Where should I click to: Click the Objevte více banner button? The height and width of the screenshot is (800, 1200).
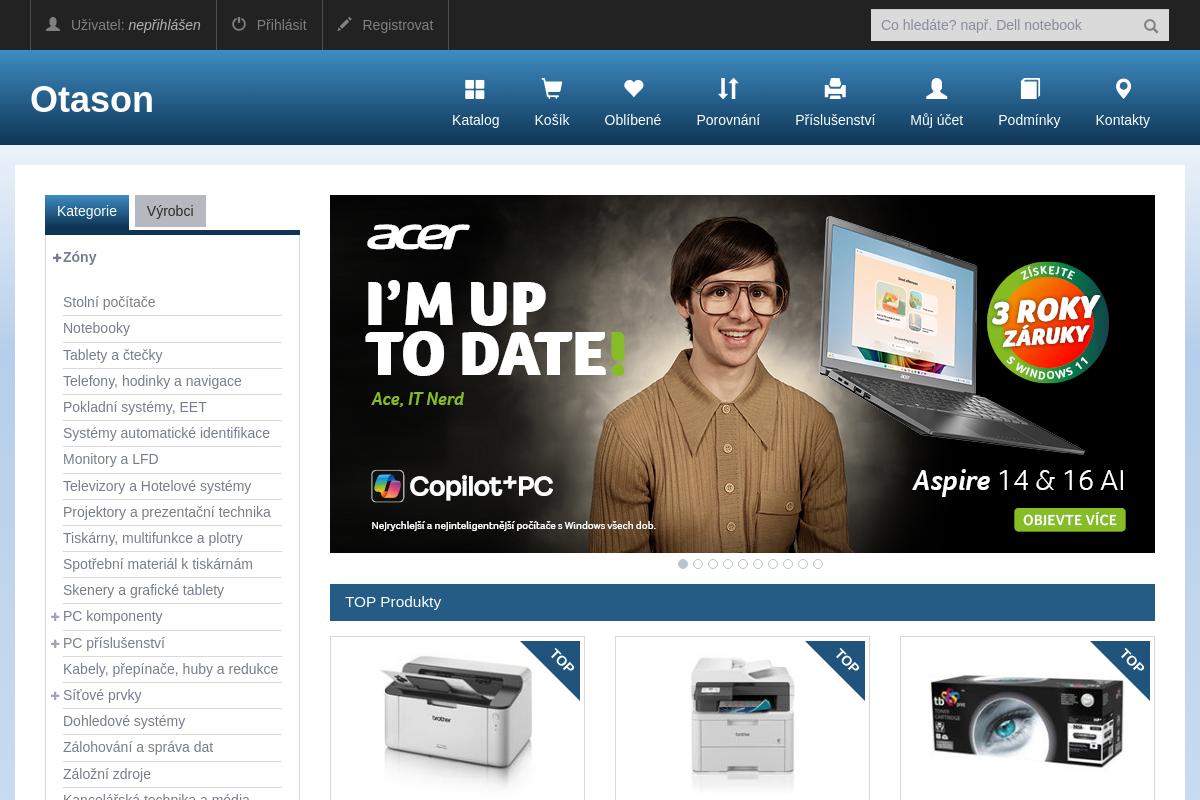coord(1070,520)
